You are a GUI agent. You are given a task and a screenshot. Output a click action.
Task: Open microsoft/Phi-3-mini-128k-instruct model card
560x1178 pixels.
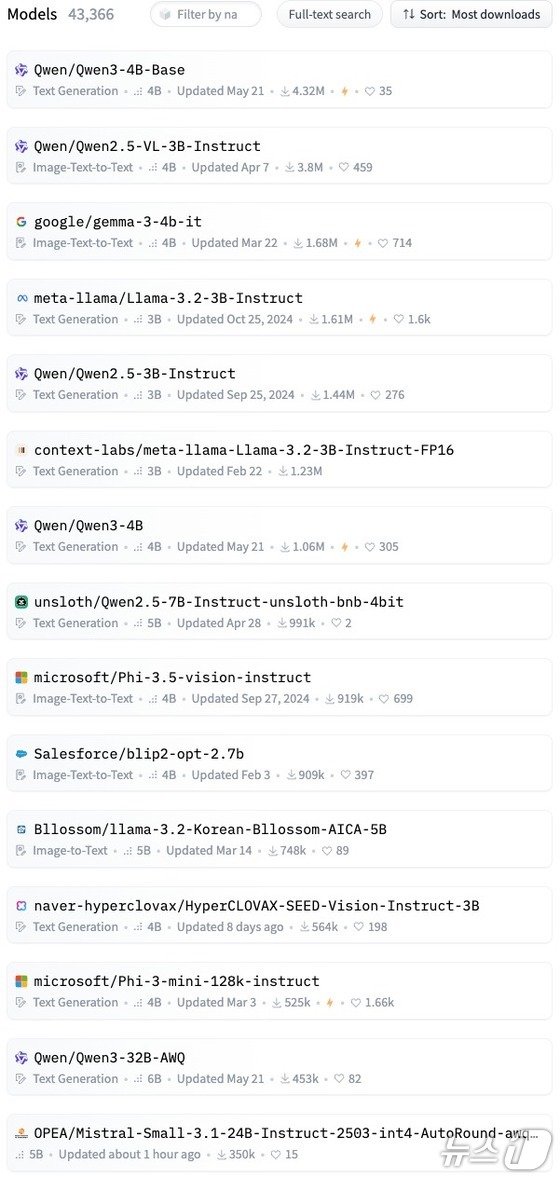177,981
